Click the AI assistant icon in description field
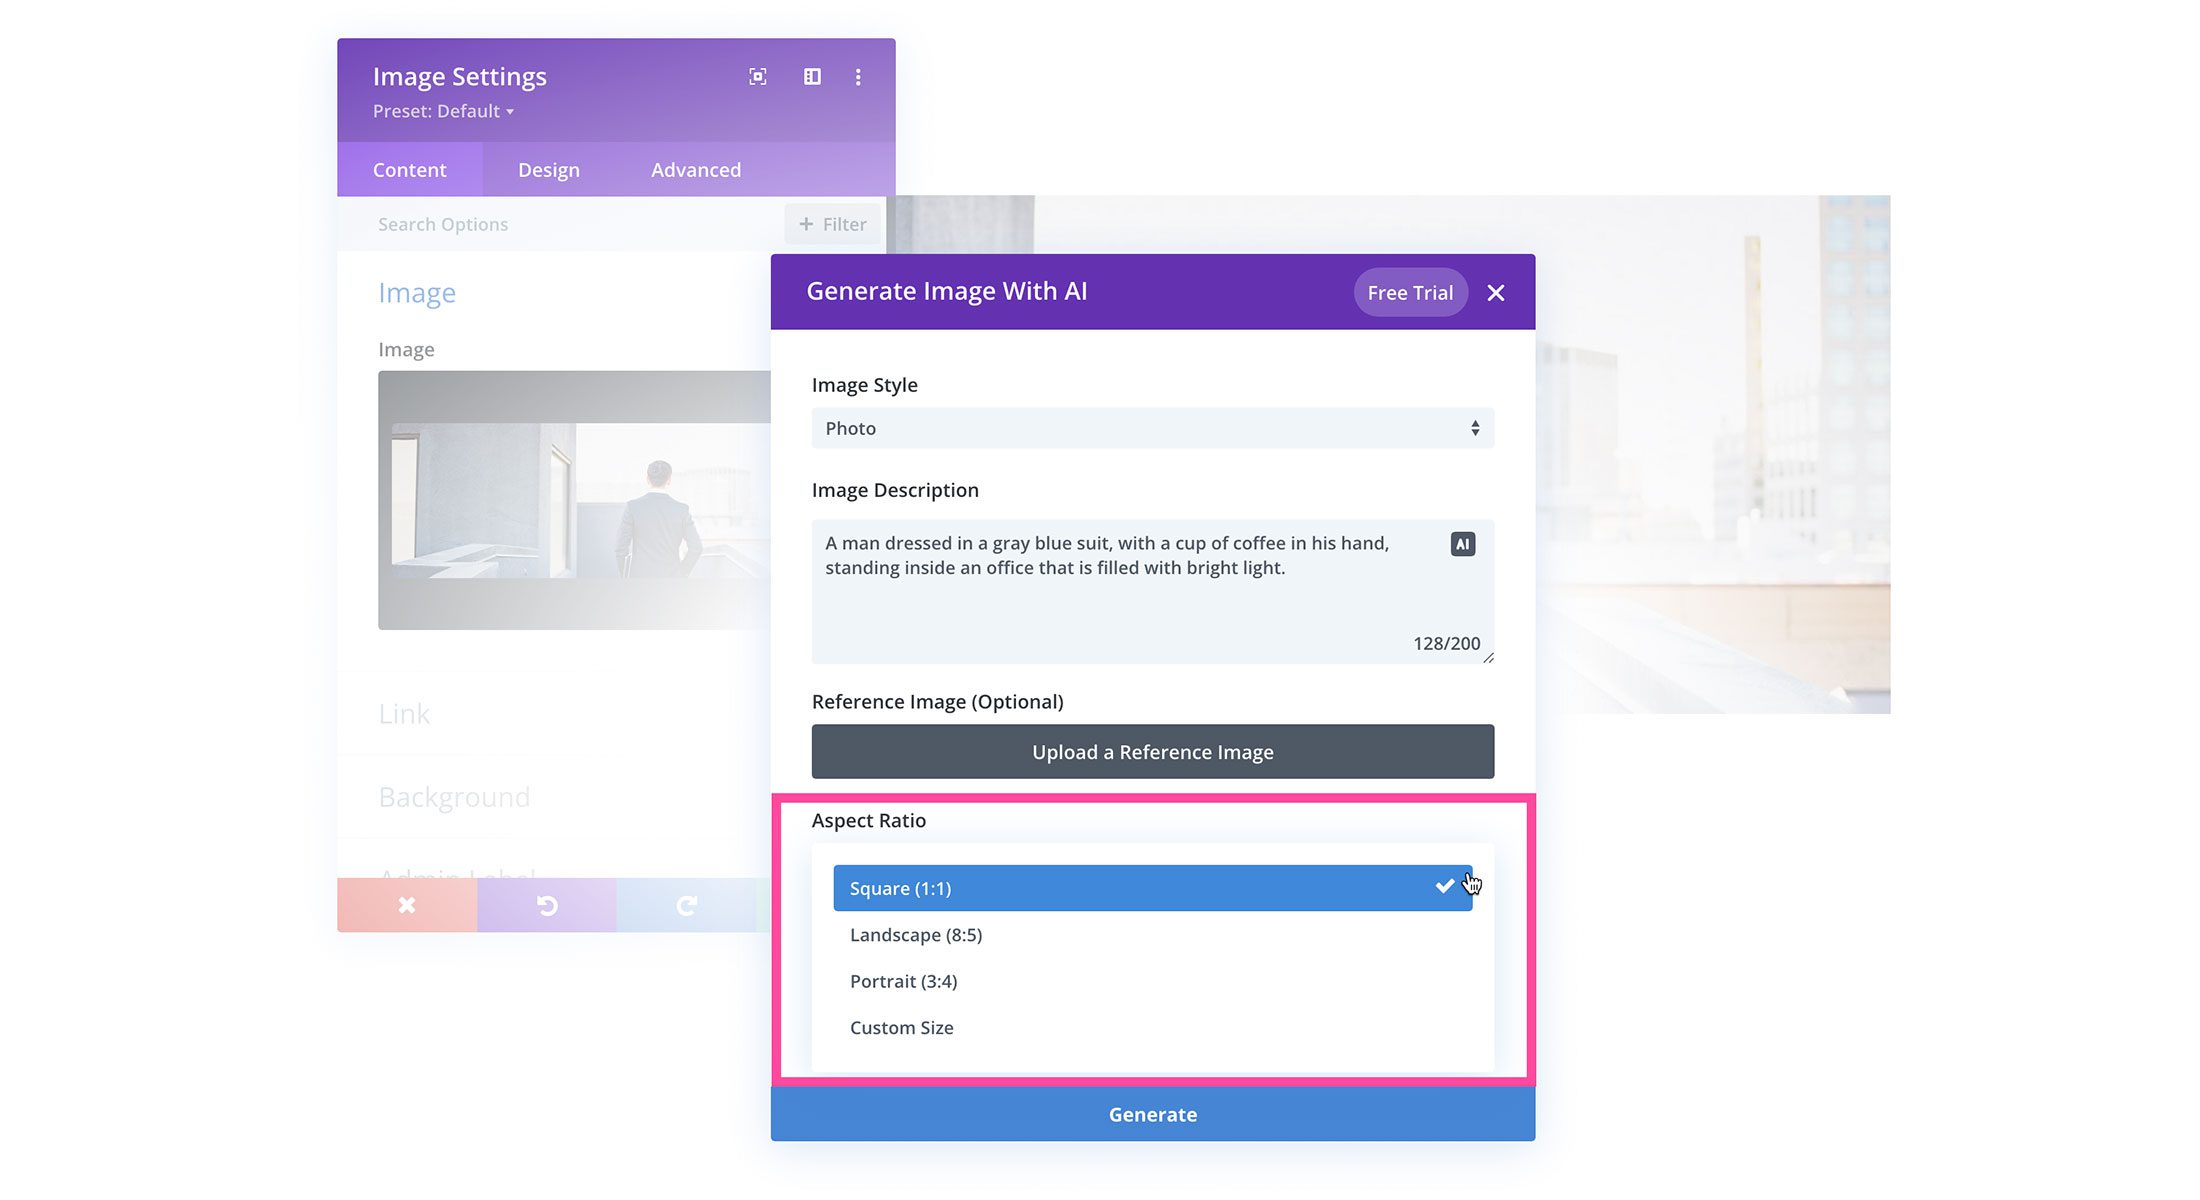Screen dimensions: 2200x1200 (x=1464, y=542)
